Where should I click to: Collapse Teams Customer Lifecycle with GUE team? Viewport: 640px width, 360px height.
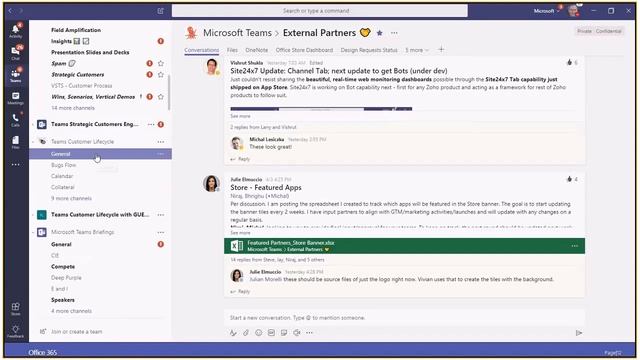(x=33, y=215)
